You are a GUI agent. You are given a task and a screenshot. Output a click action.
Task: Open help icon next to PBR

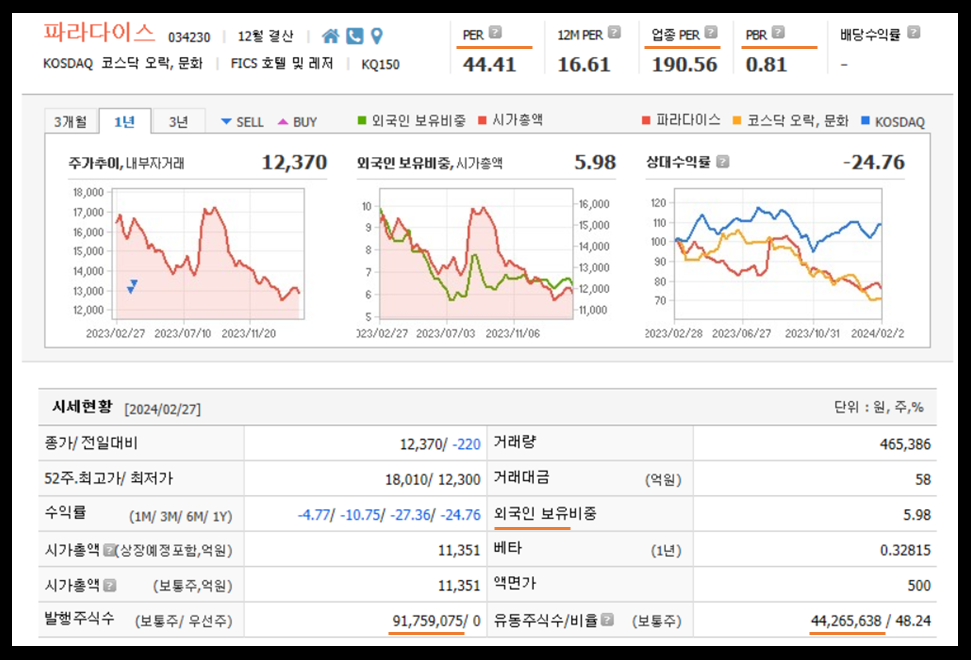pos(778,32)
